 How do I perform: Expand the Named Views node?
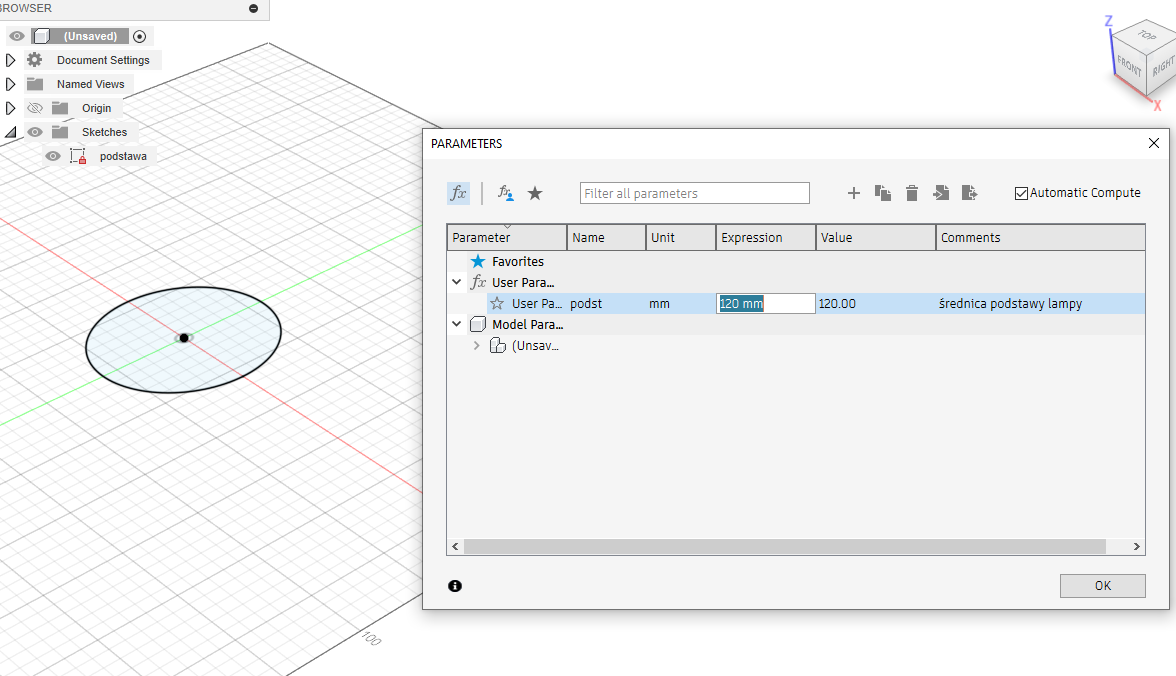[10, 84]
